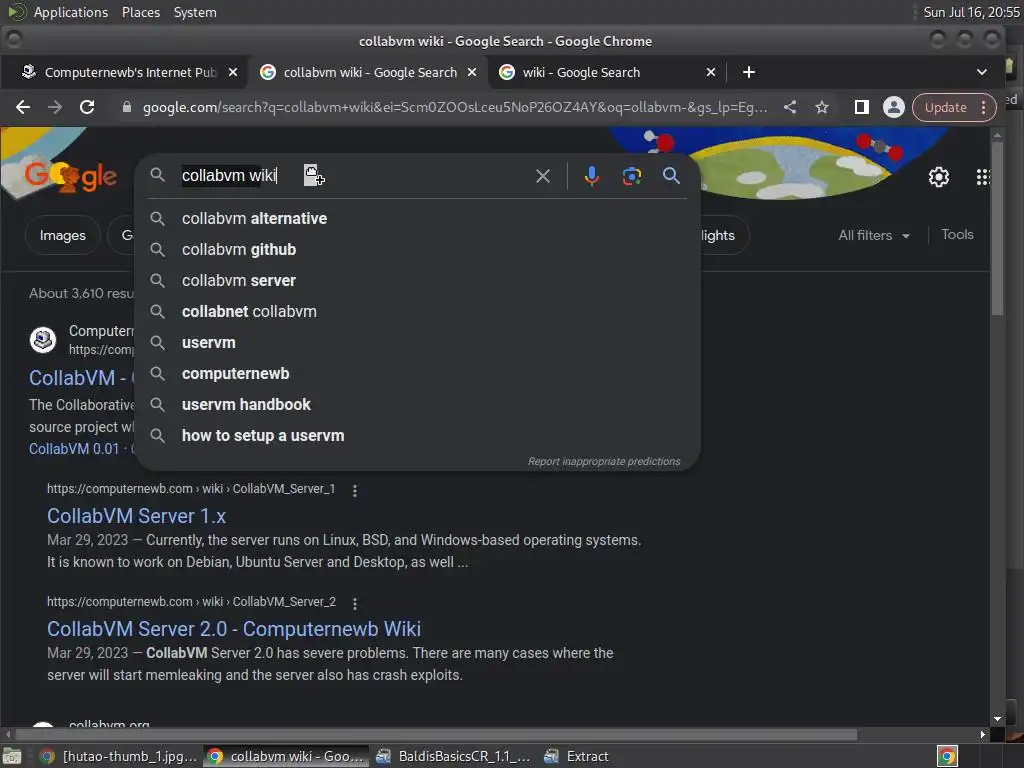Click Report inappropriate predictions
This screenshot has width=1024, height=768.
pyautogui.click(x=604, y=461)
